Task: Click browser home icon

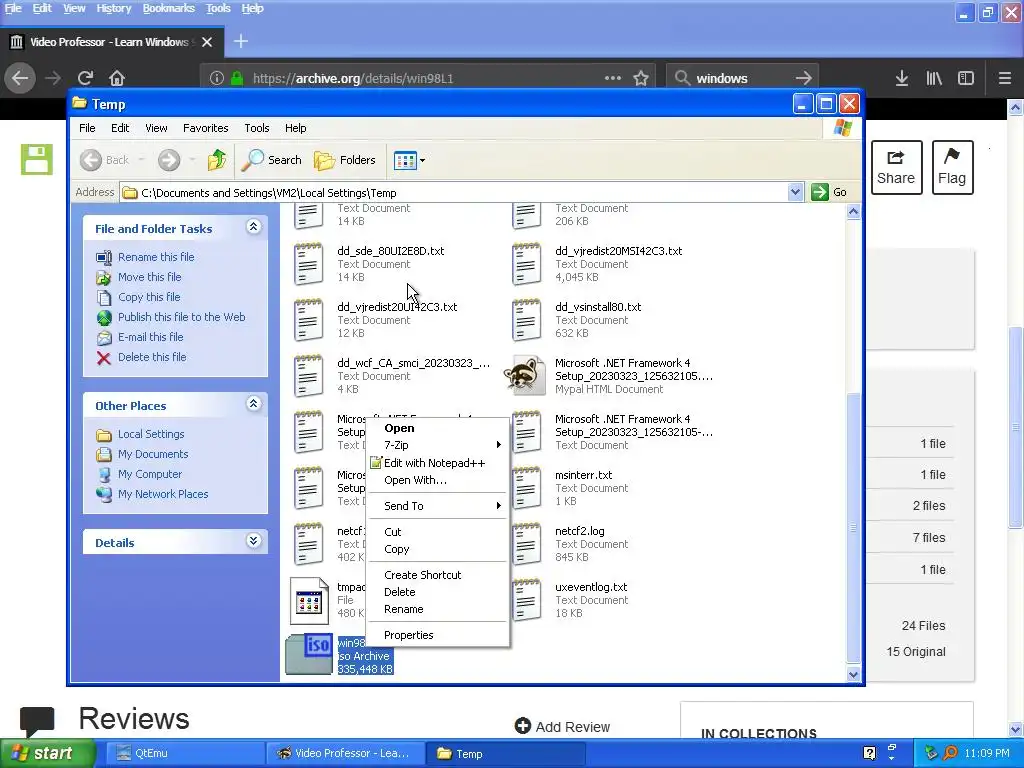Action: 117,78
